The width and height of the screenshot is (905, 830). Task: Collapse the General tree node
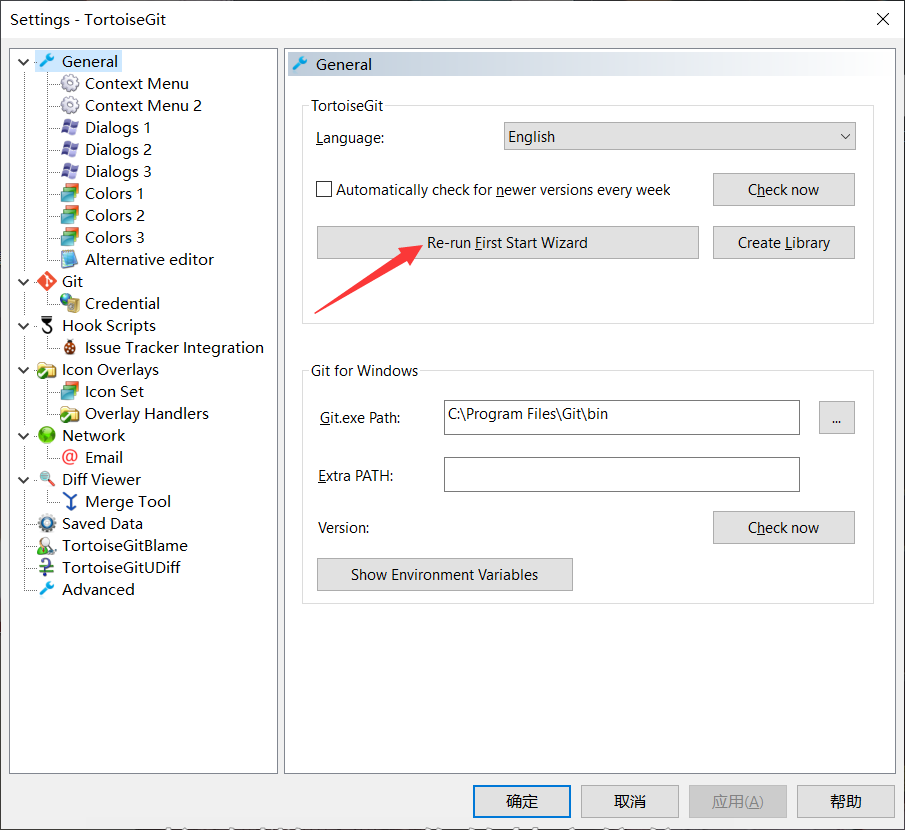(24, 62)
